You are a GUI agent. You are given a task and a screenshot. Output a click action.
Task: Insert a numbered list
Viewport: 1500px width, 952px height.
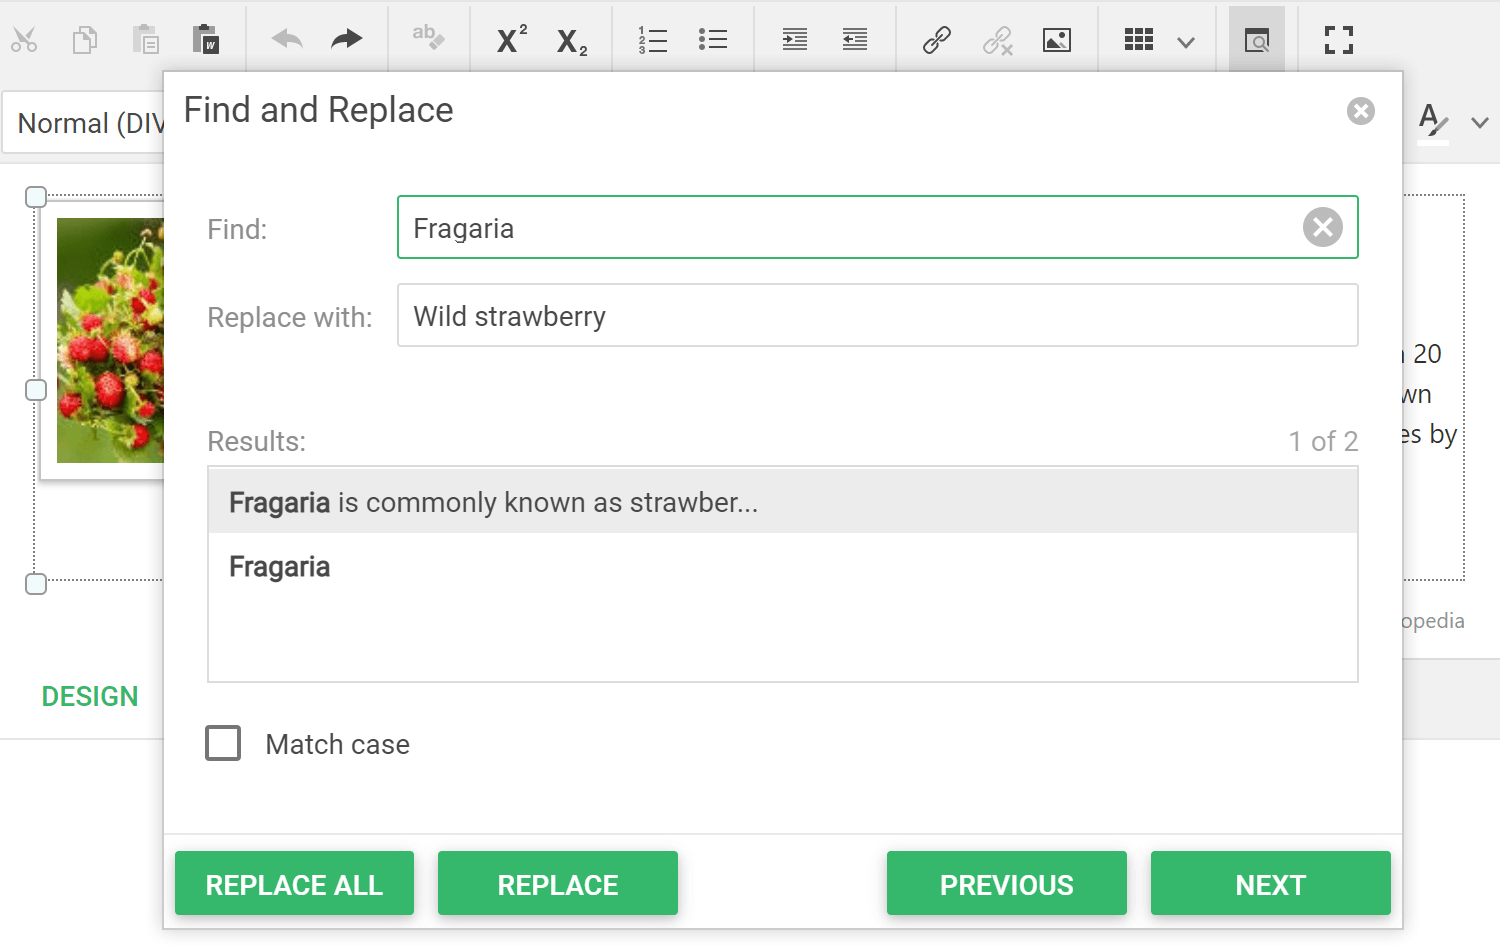point(653,40)
